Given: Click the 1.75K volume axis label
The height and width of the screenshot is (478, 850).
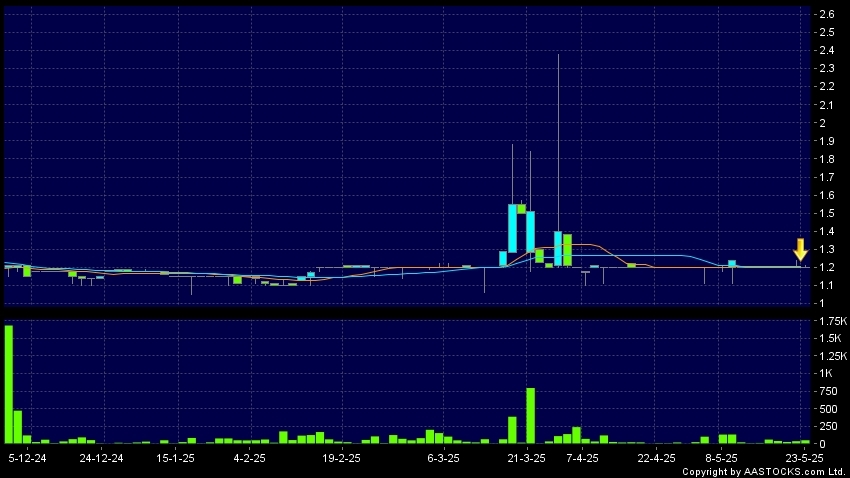Looking at the screenshot, I should coord(833,321).
